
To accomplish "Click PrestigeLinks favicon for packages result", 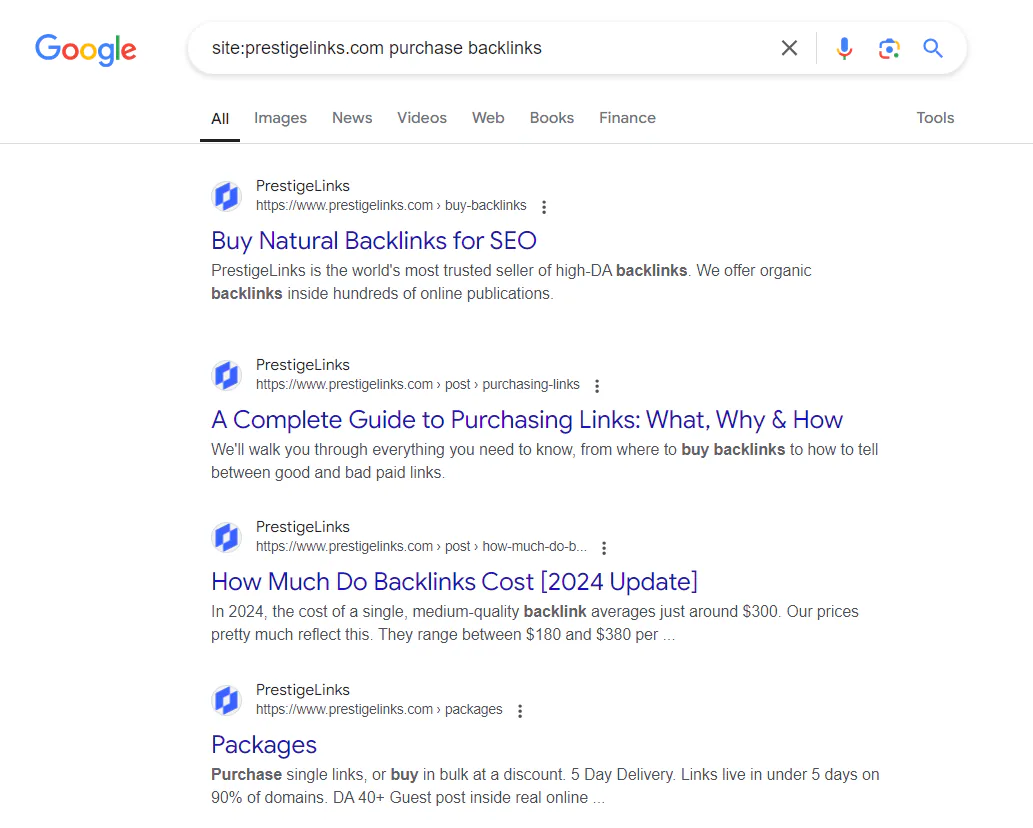I will [227, 700].
